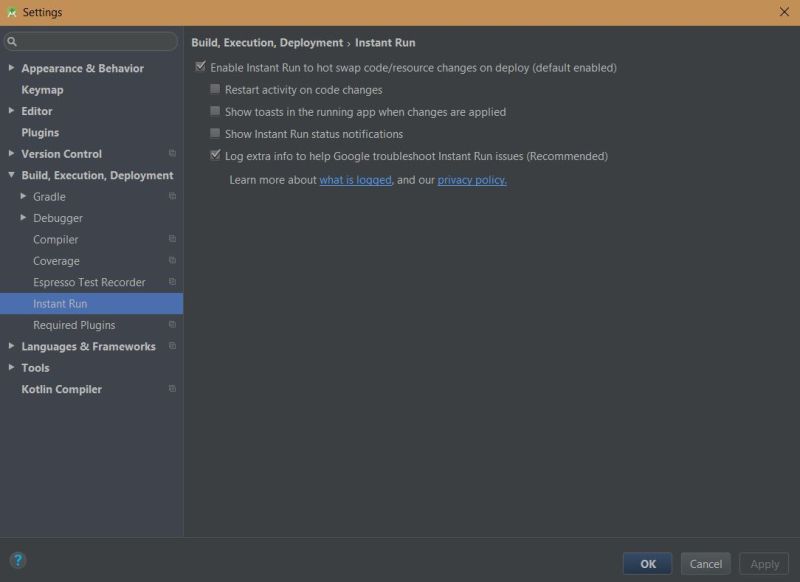Click the project-settings icon beside Compiler

pos(169,239)
